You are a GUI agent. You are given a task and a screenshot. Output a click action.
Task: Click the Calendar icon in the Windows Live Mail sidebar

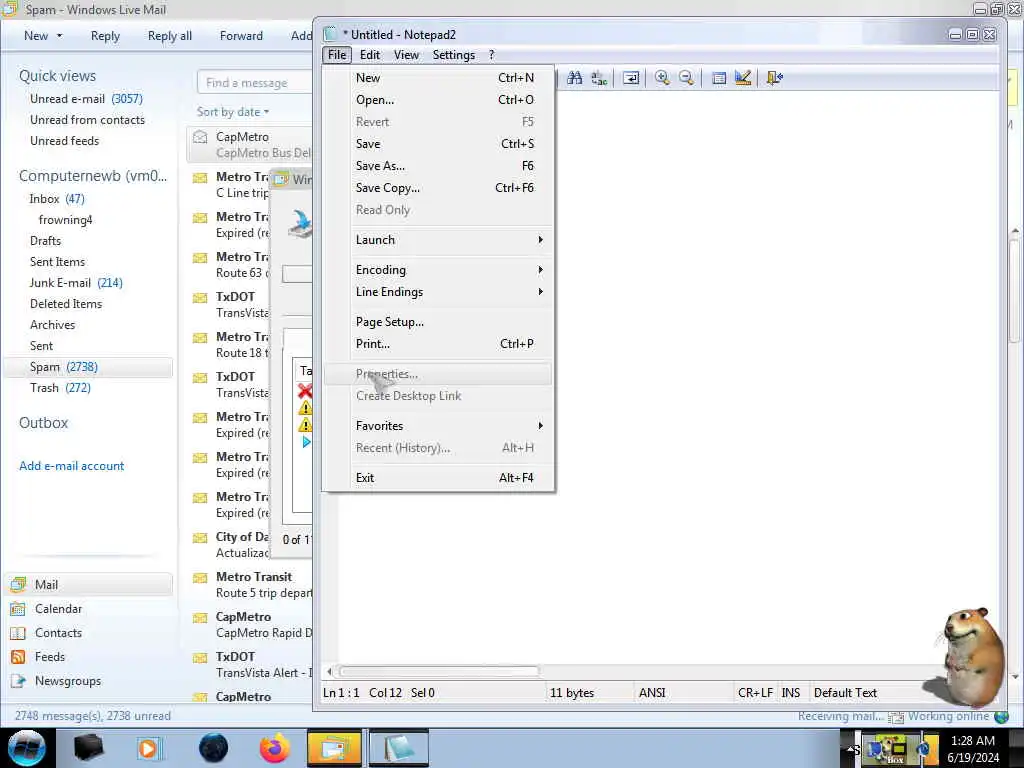pos(18,609)
